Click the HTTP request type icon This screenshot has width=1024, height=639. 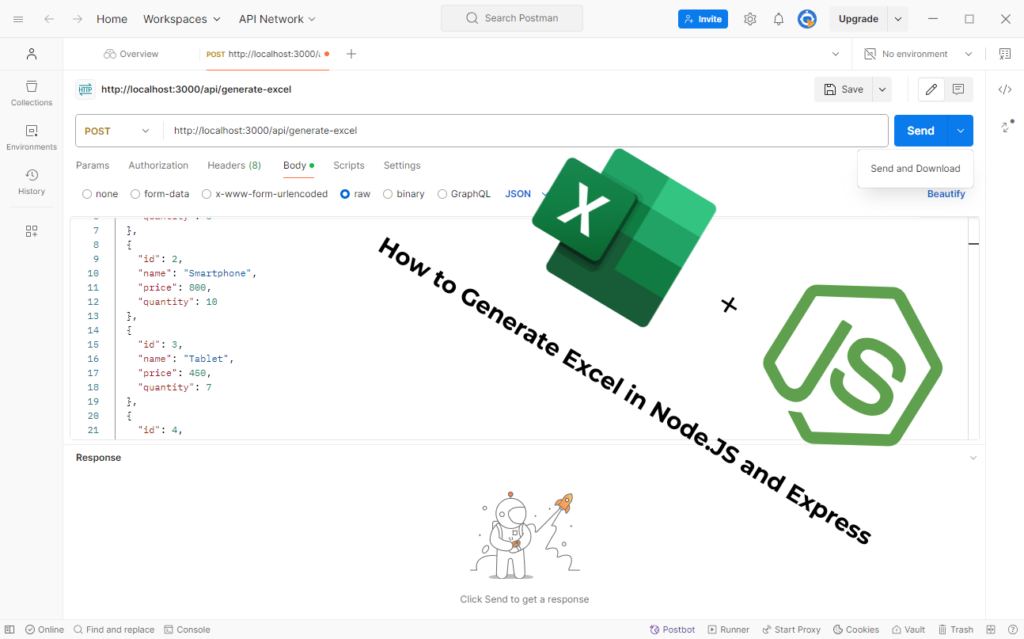[x=86, y=90]
